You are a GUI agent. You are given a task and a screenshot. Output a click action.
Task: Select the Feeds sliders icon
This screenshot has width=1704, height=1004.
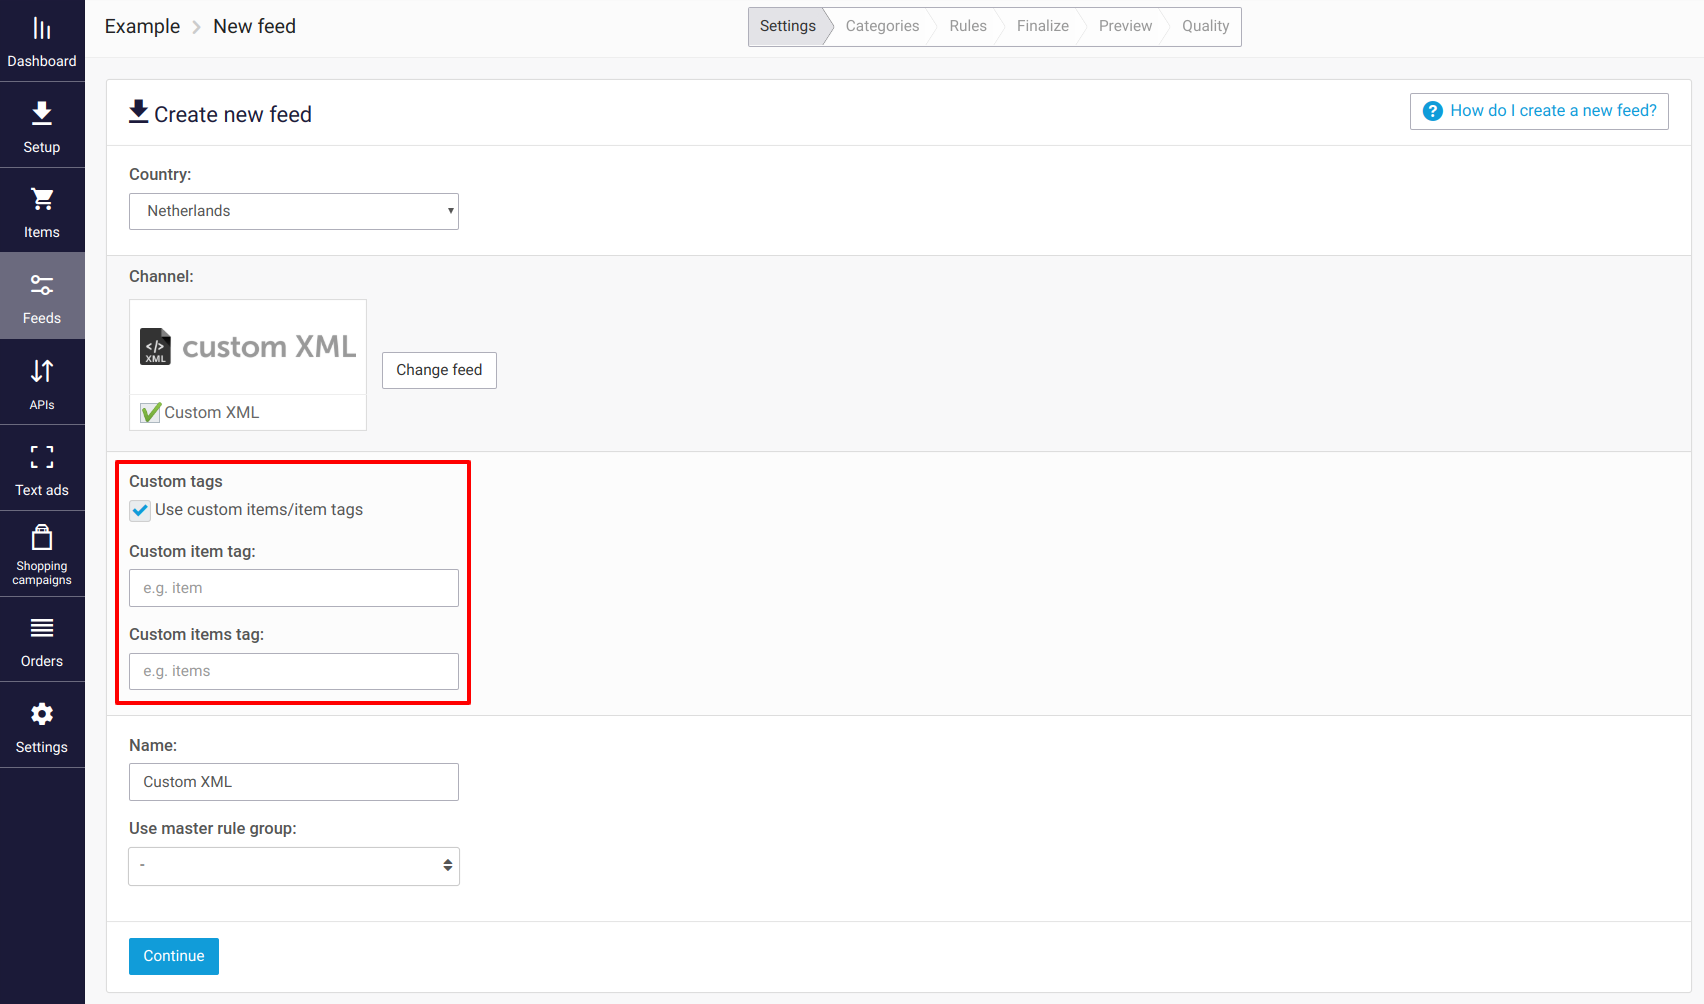(x=42, y=285)
